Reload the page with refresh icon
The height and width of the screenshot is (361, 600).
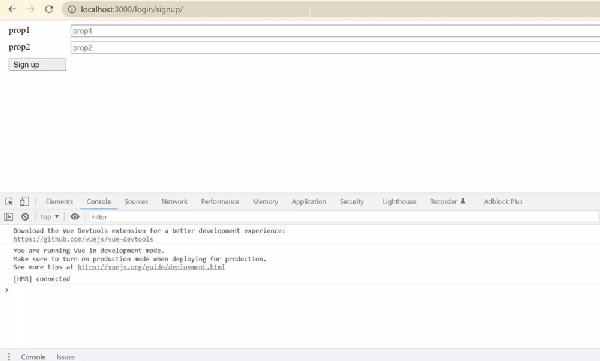point(49,9)
